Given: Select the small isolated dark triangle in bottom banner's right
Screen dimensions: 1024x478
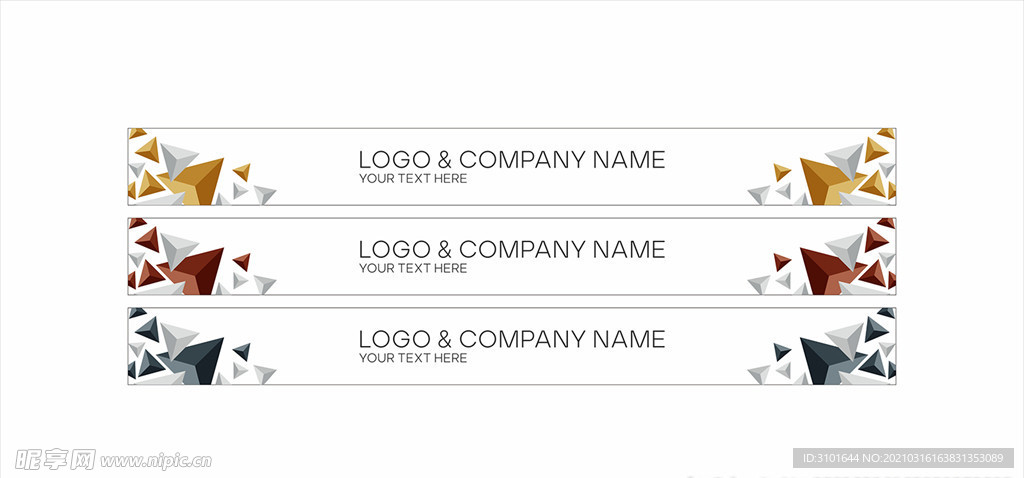Looking at the screenshot, I should point(781,351).
